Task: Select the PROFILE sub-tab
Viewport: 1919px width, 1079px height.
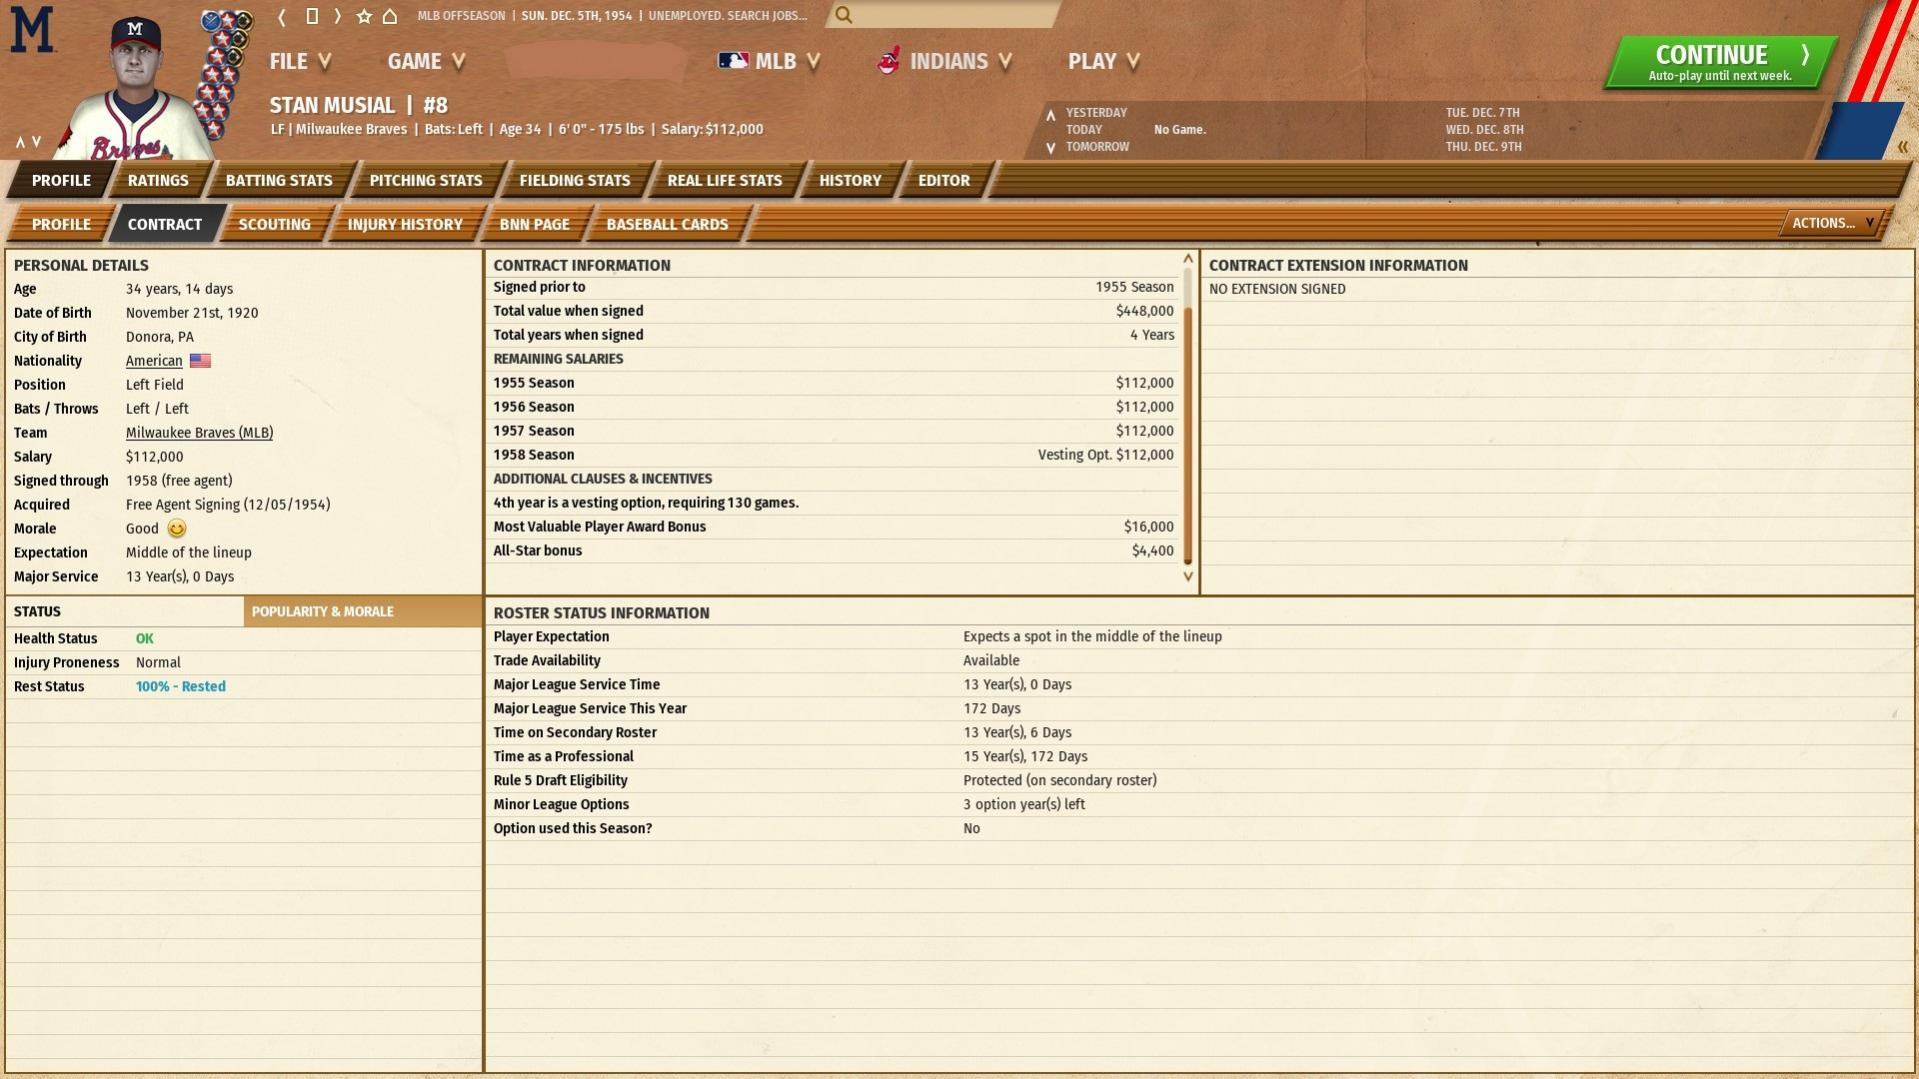Action: (x=61, y=224)
